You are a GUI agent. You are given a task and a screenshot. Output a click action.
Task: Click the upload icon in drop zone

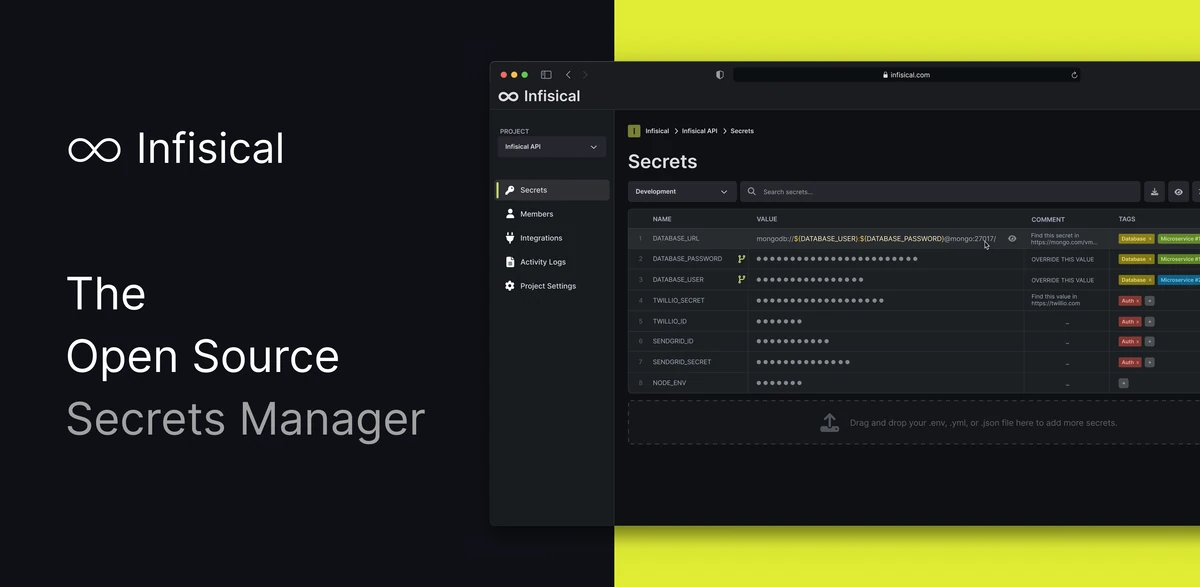[x=830, y=423]
